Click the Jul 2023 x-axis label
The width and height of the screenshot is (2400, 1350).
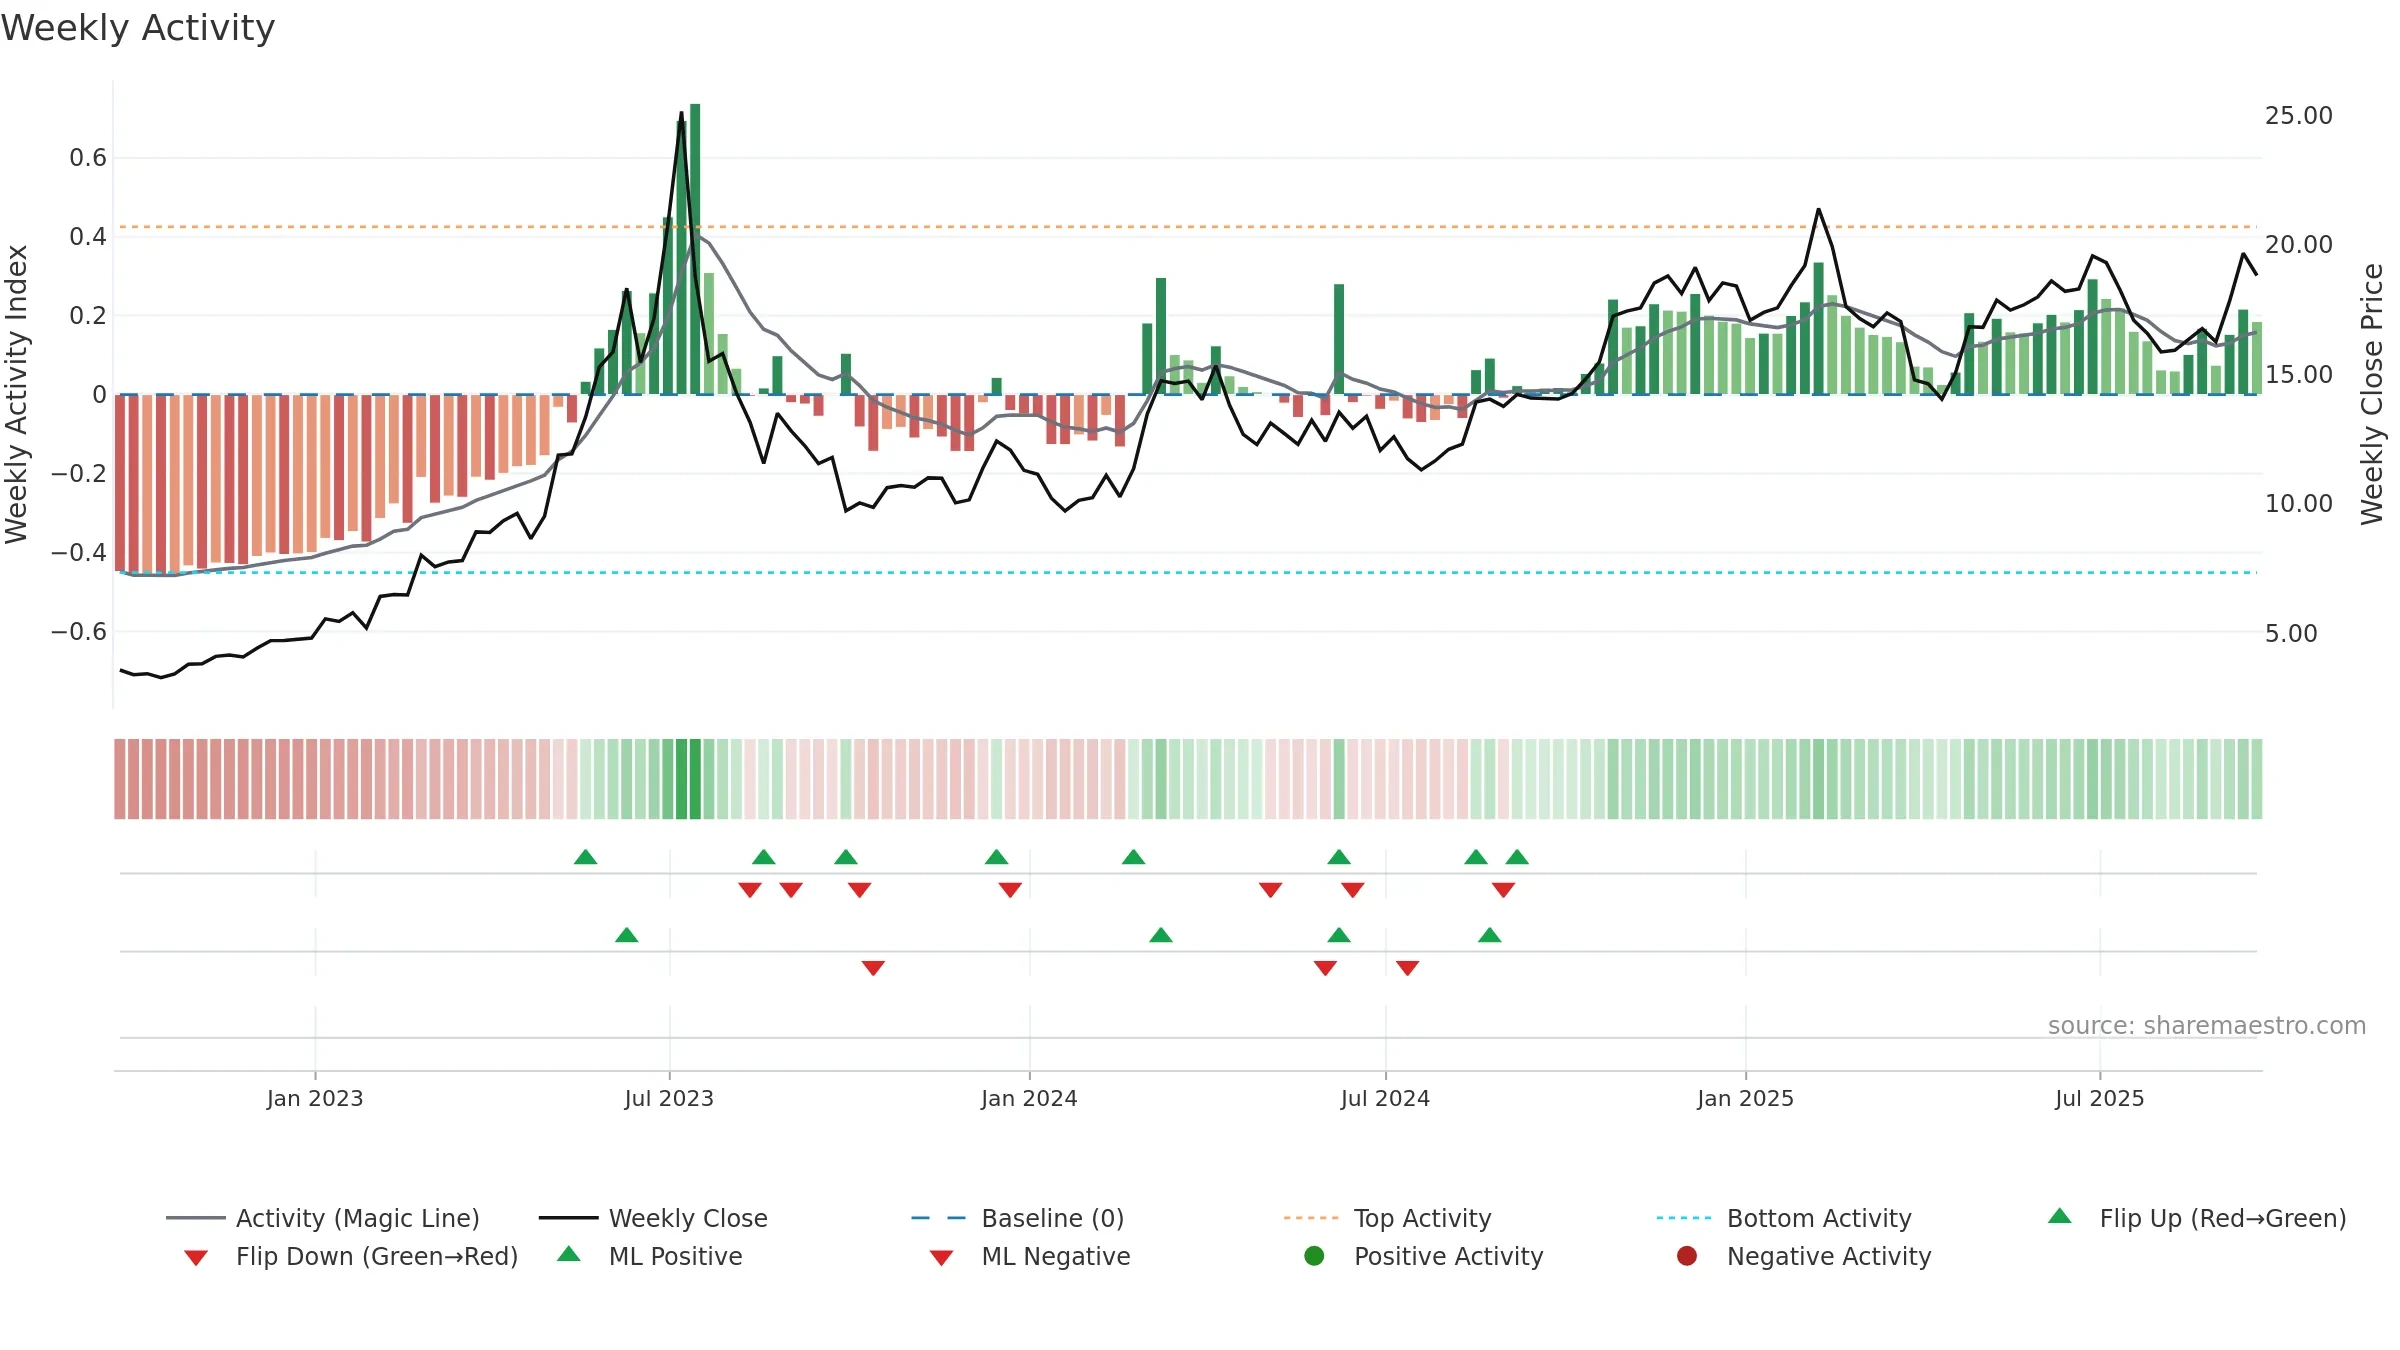click(x=669, y=1099)
